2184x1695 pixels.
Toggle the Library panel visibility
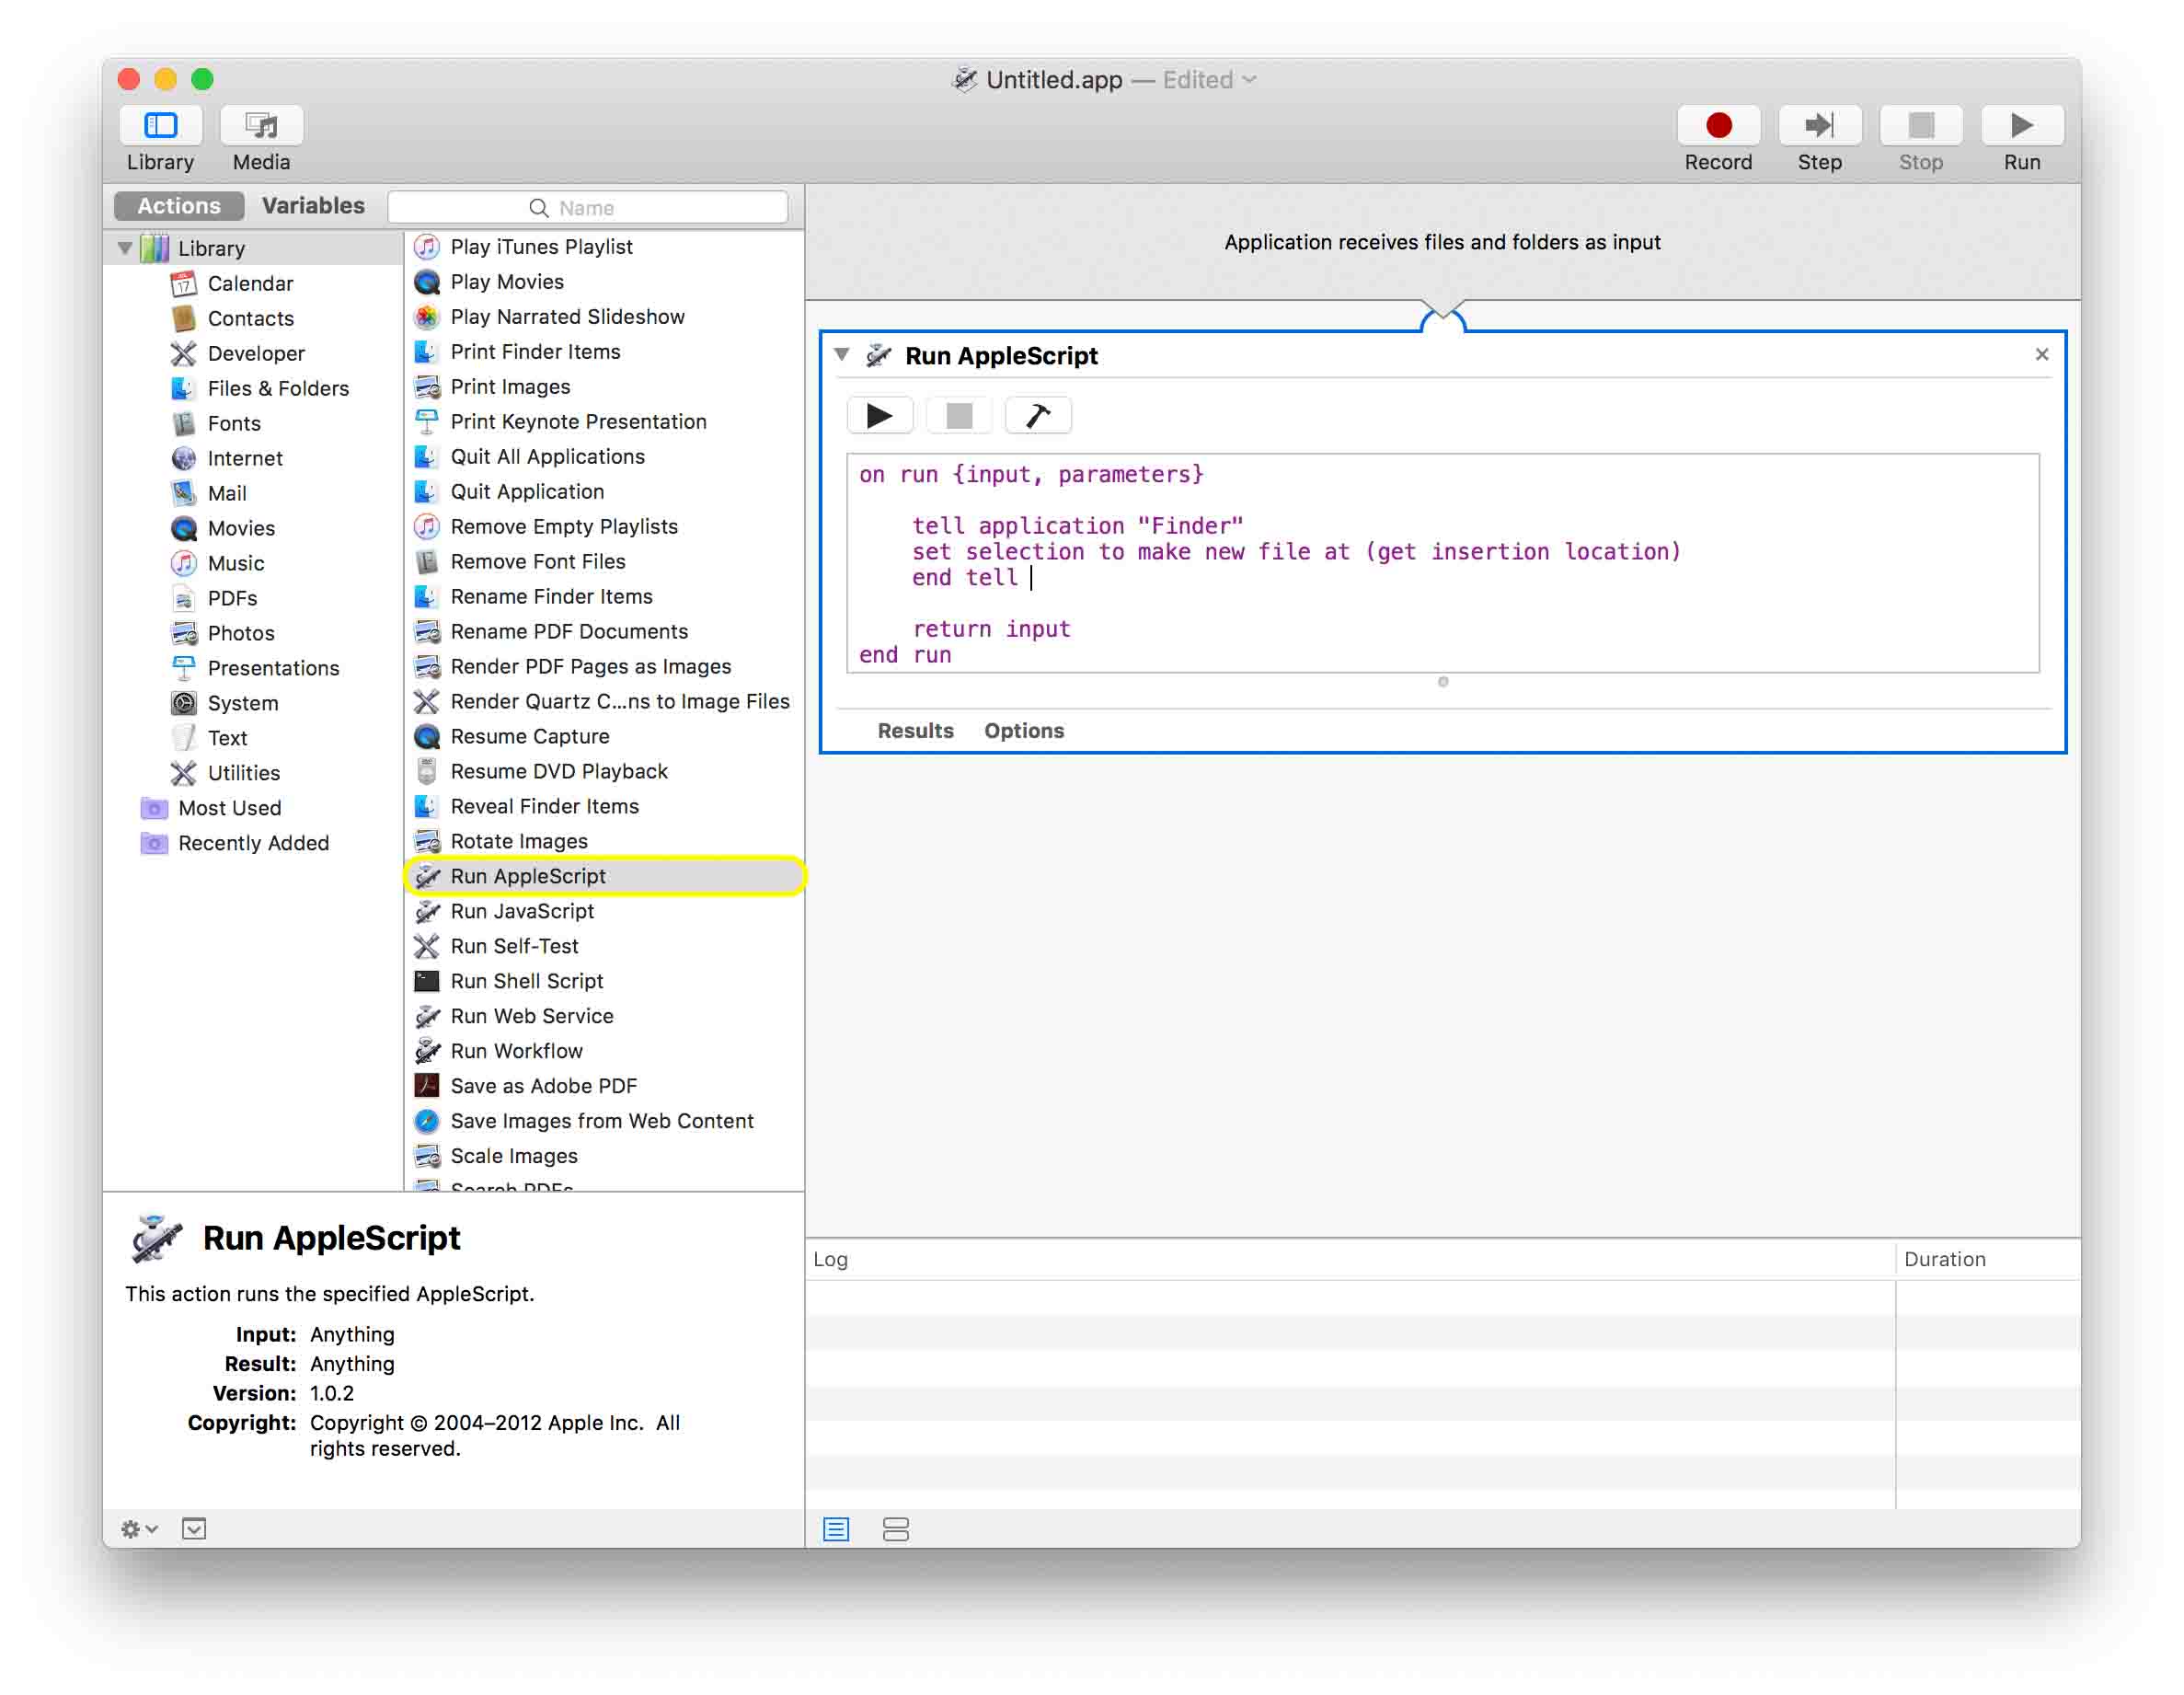[160, 126]
